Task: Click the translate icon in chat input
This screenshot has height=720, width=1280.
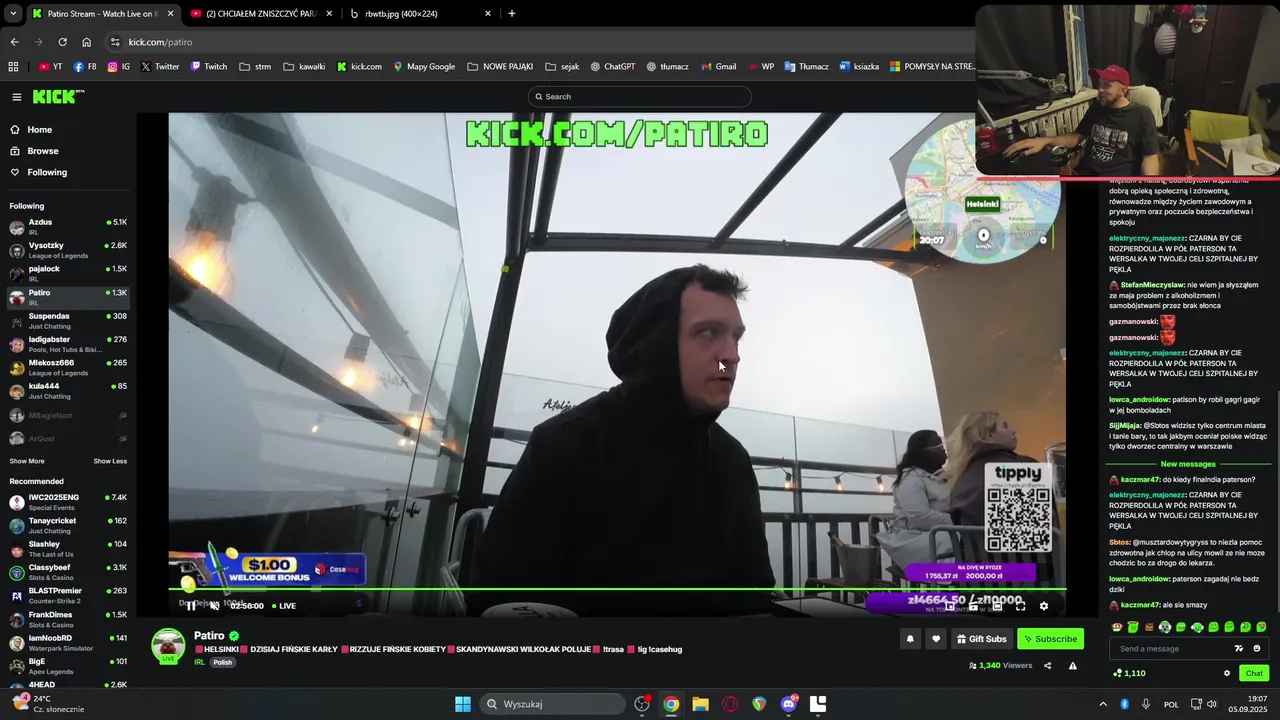Action: tap(1240, 649)
